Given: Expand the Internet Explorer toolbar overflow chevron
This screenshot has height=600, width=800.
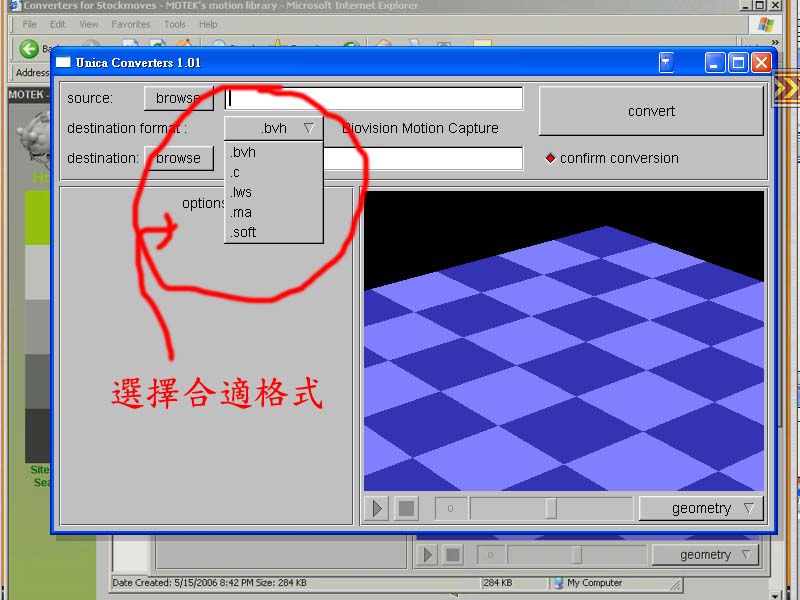Looking at the screenshot, I should [775, 42].
